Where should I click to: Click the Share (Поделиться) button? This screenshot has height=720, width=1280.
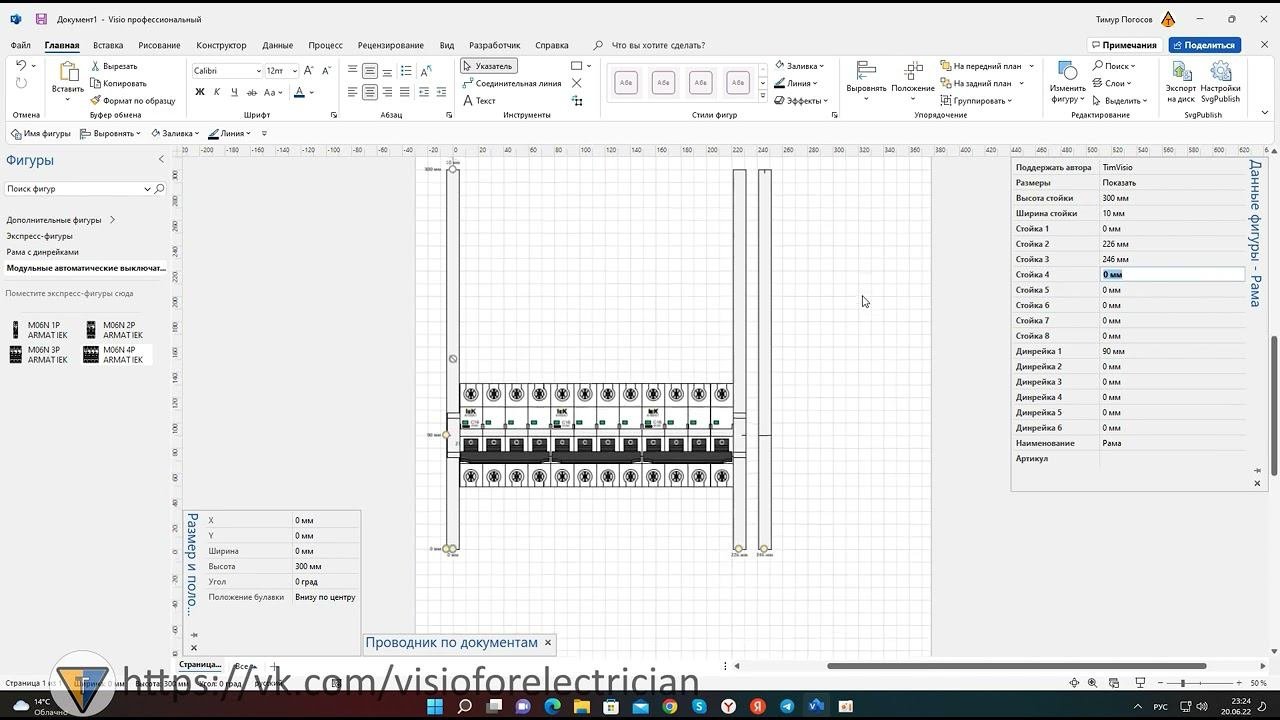(1204, 45)
